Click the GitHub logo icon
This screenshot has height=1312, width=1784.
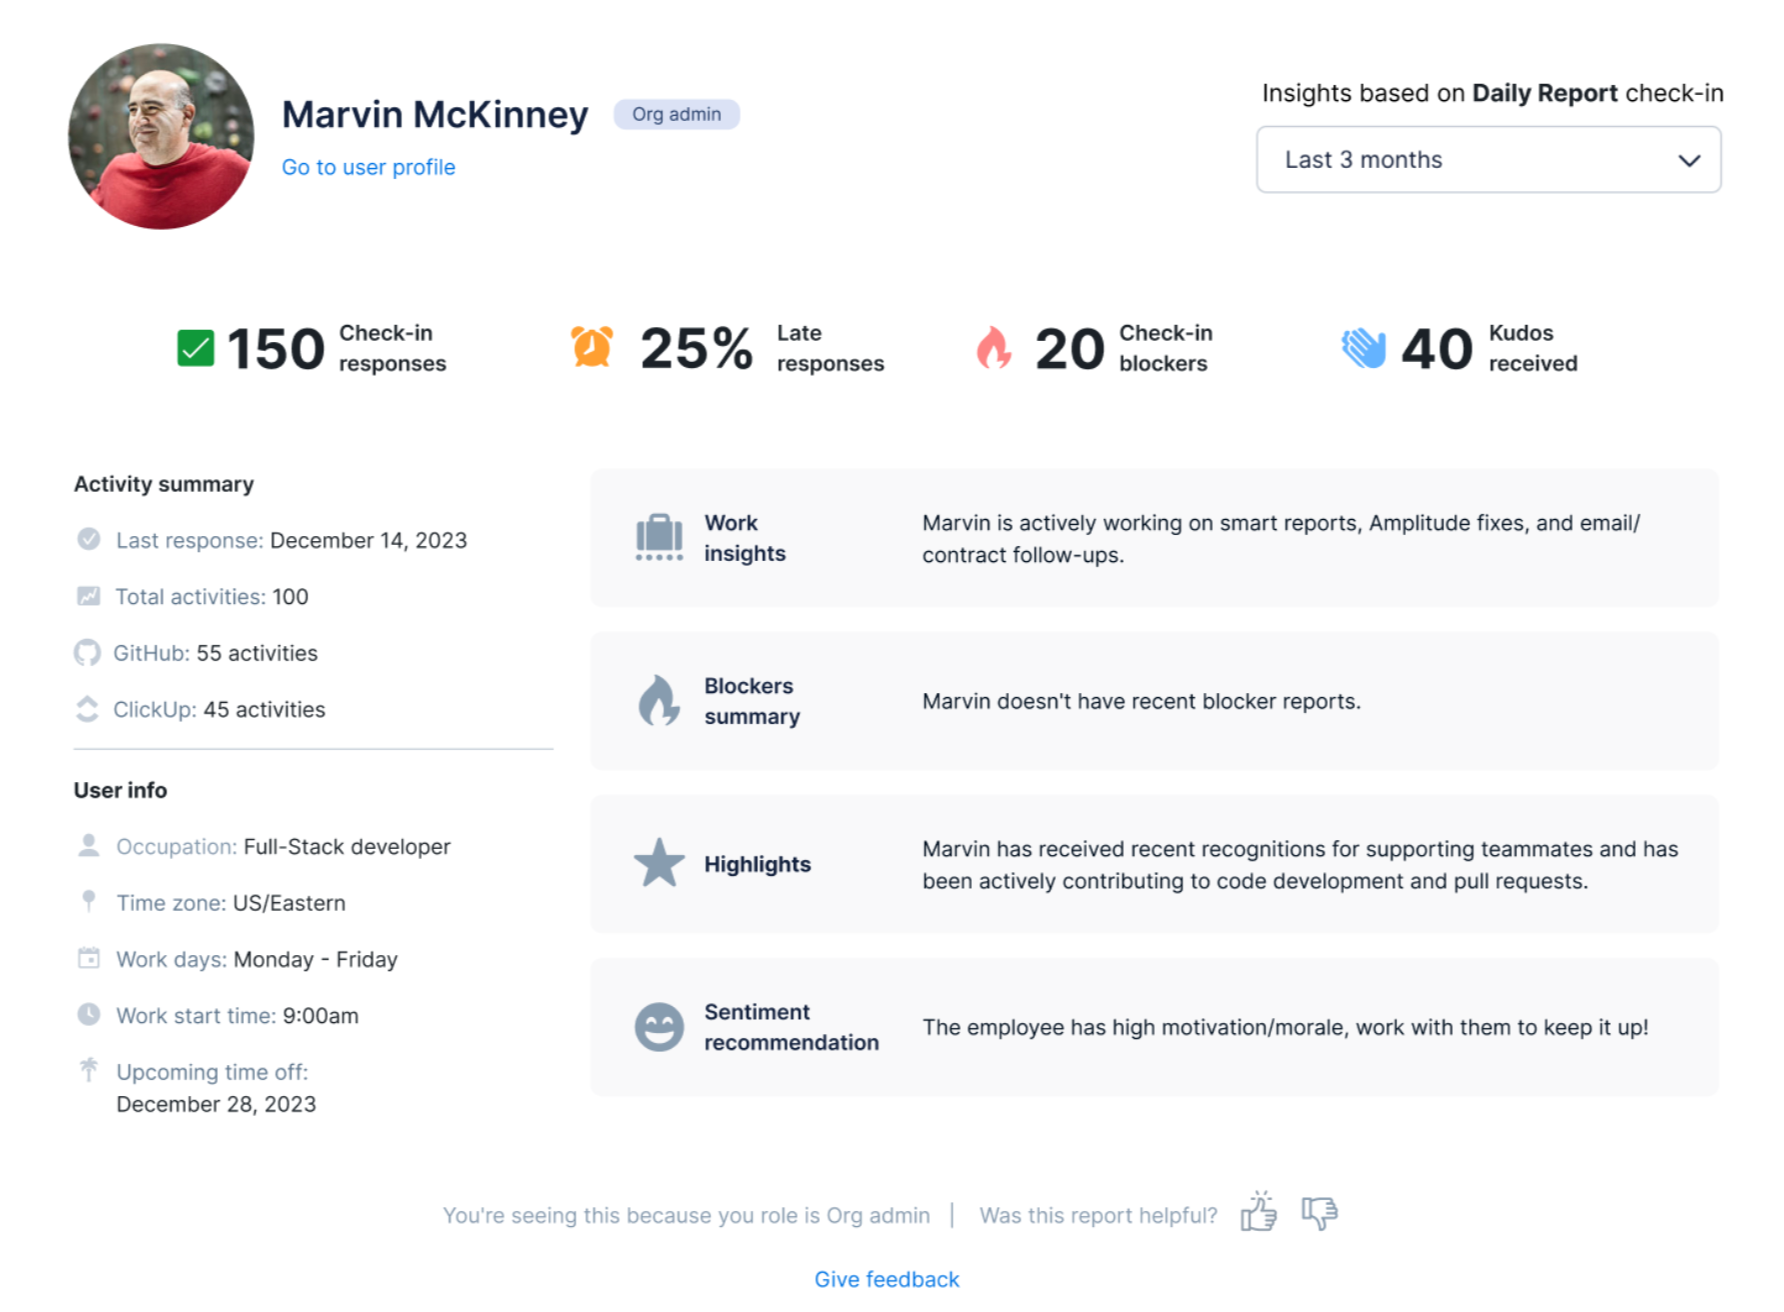87,653
